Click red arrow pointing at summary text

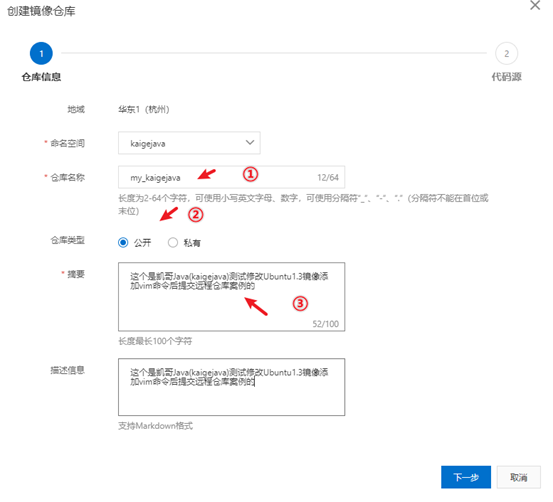point(256,306)
